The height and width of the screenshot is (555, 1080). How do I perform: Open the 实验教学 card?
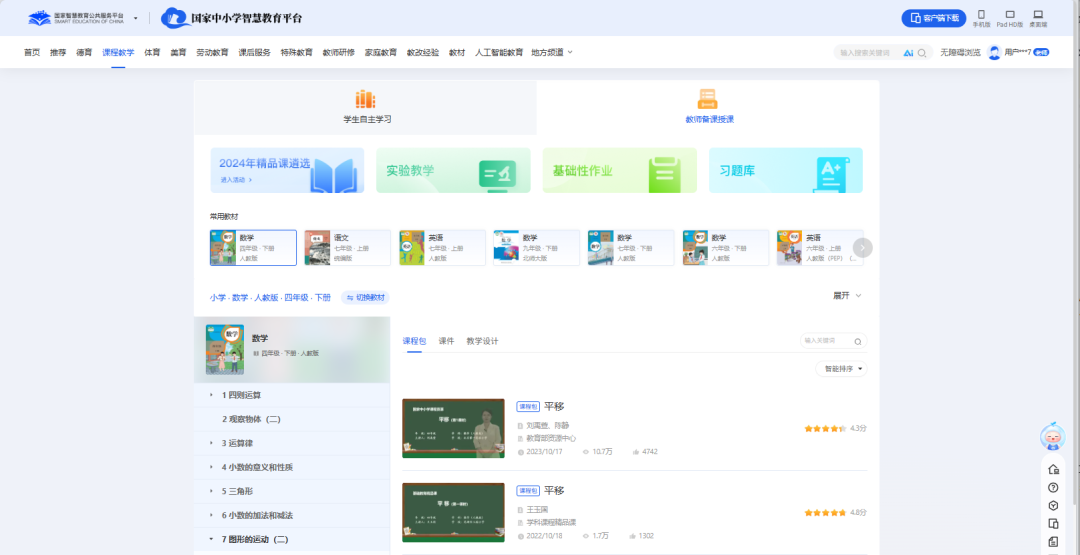pyautogui.click(x=453, y=170)
